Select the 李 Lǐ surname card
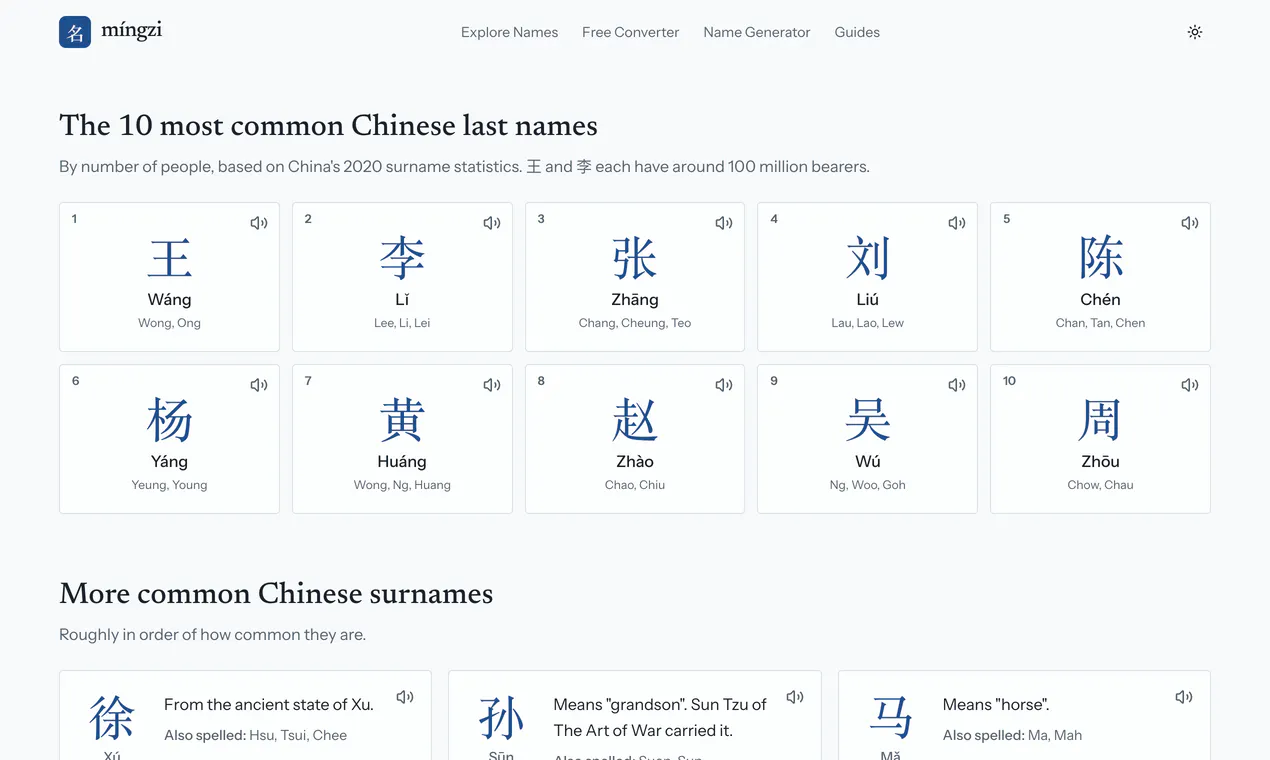Viewport: 1270px width, 760px height. [402, 277]
